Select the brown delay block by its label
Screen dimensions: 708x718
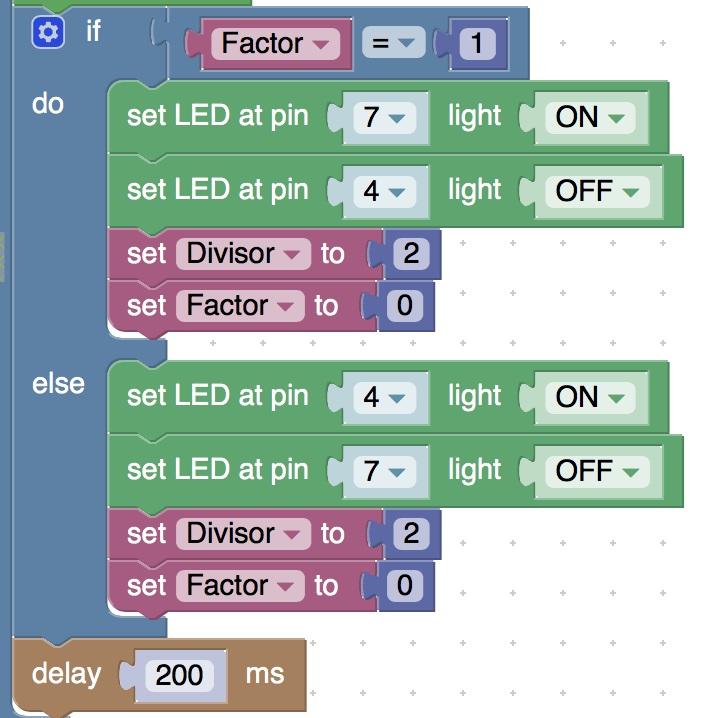[66, 674]
